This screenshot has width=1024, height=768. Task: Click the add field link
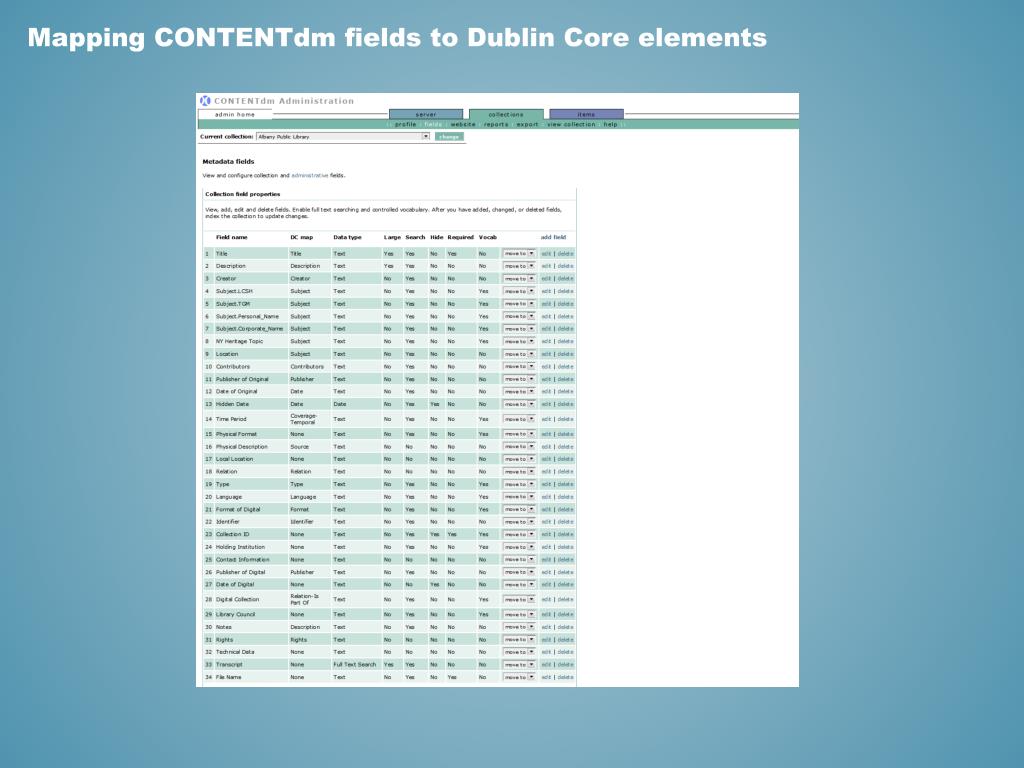coord(553,237)
